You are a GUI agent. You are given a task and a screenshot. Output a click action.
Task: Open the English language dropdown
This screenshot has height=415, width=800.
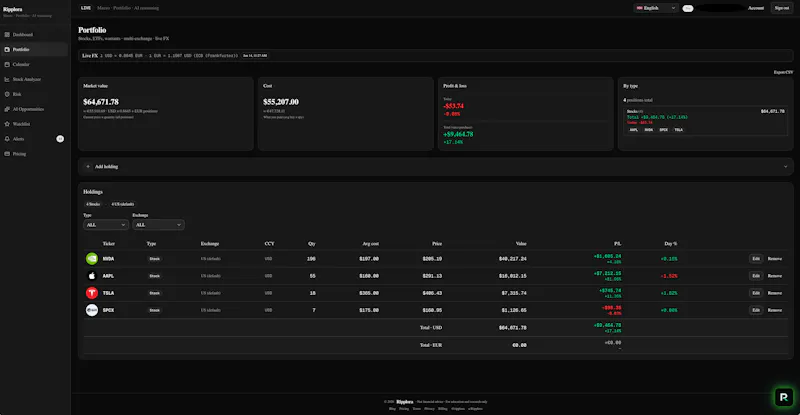[656, 8]
